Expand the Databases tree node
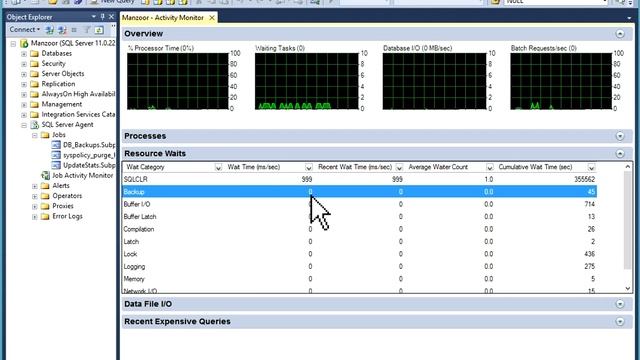This screenshot has width=640, height=360. (24, 54)
